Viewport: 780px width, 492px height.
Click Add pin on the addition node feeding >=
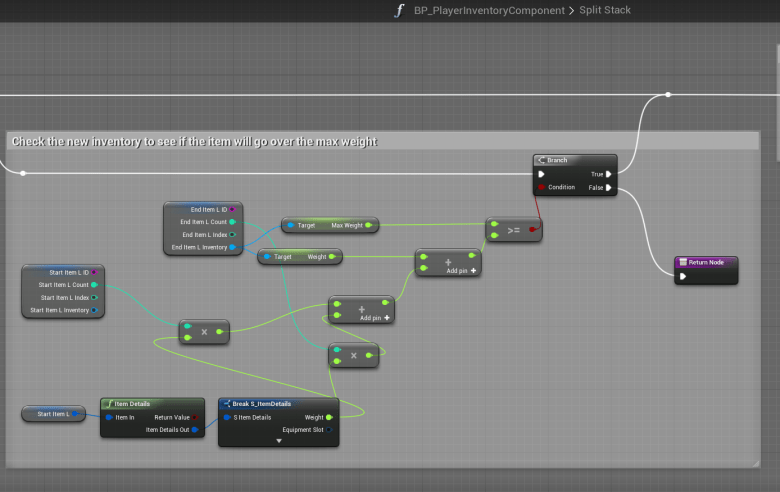pos(461,270)
